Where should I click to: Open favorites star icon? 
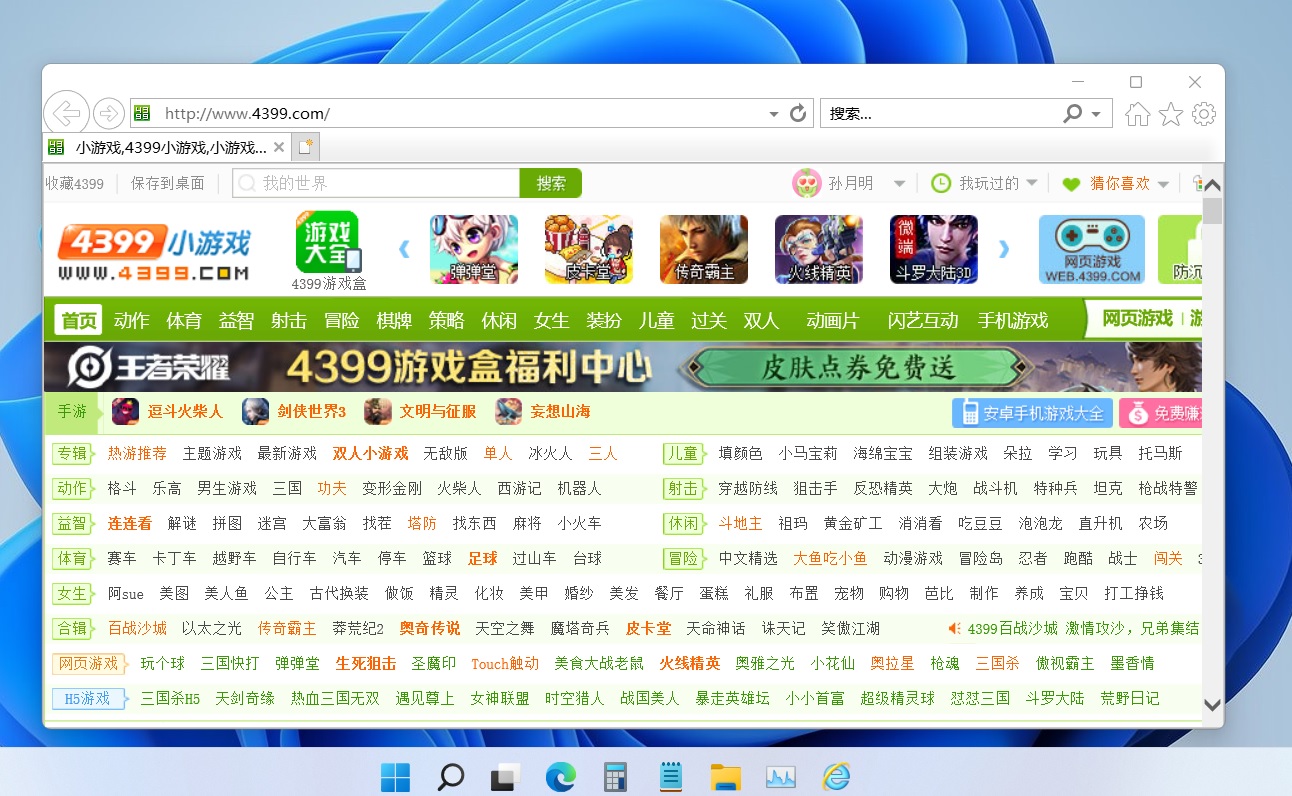coord(1171,114)
